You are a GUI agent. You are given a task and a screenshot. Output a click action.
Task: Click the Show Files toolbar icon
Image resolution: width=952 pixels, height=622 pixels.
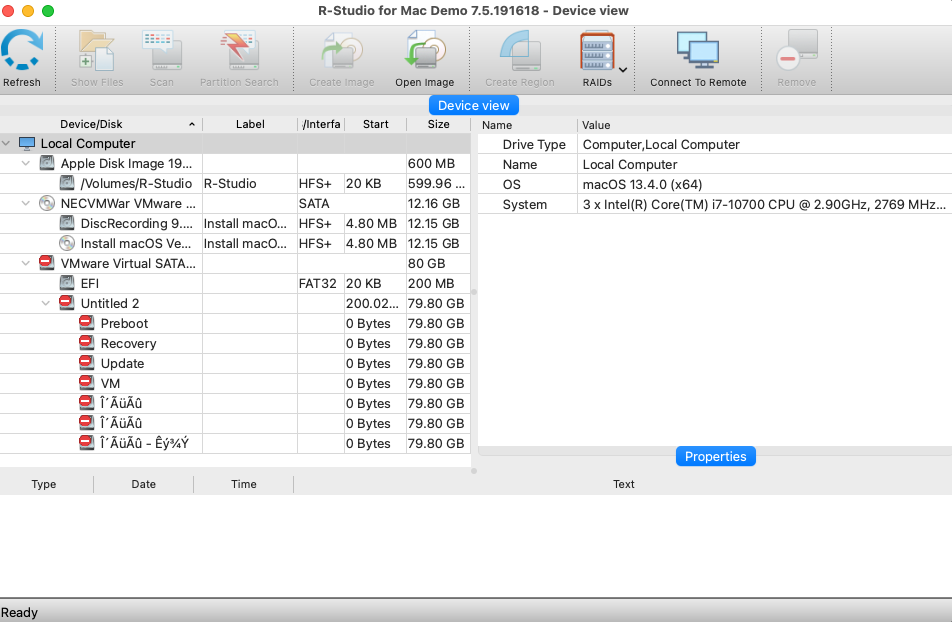[x=97, y=50]
